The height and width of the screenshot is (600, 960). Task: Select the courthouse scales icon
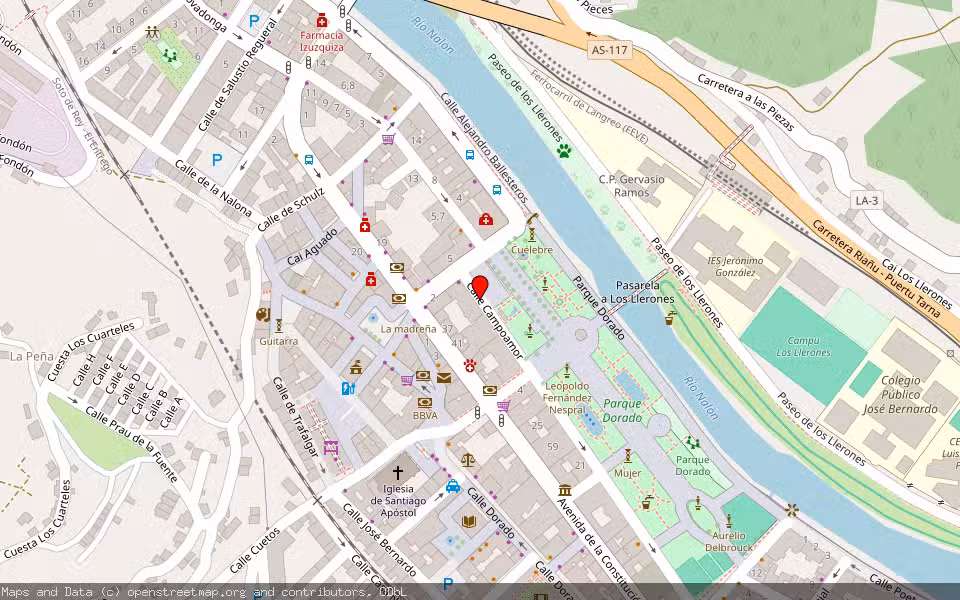click(x=468, y=460)
